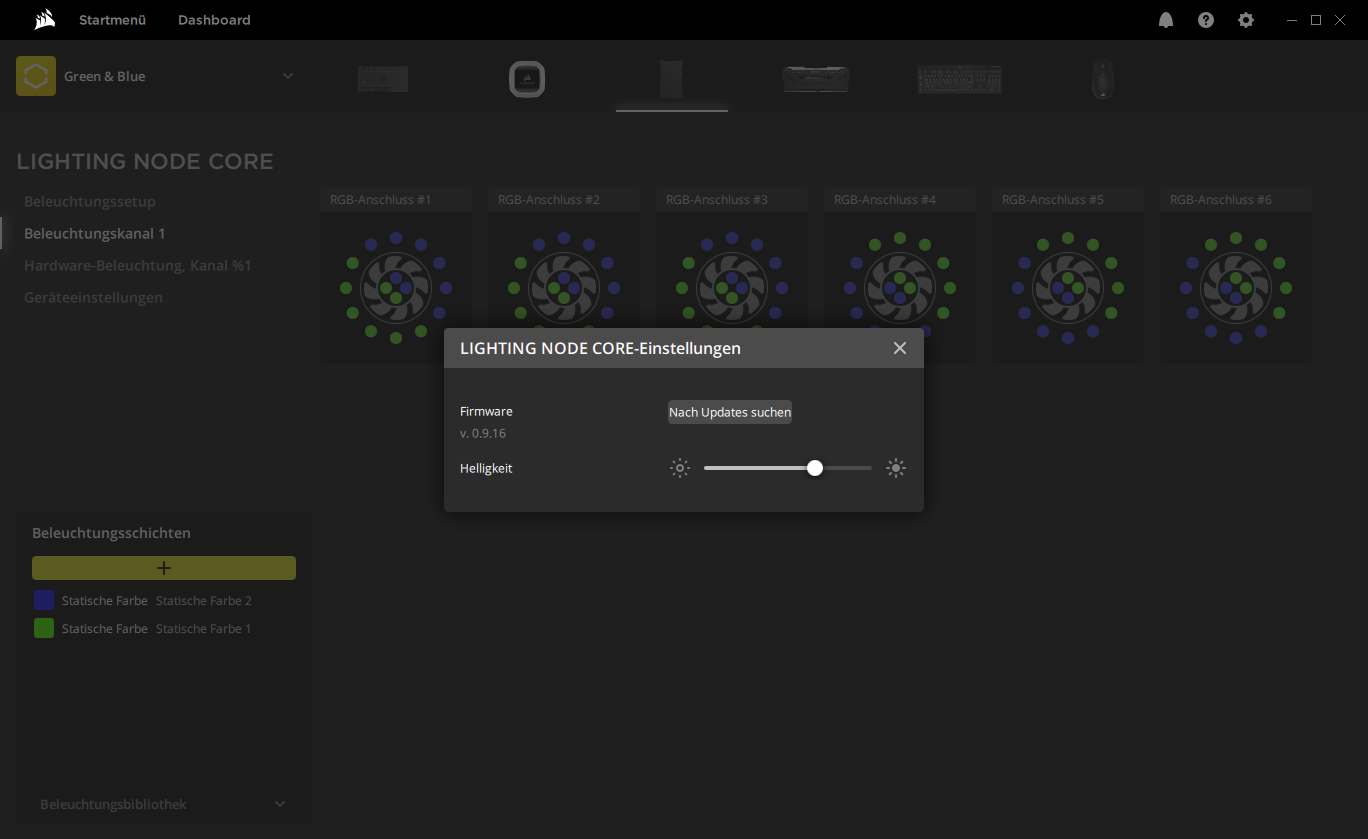Select the graphics card device icon
The width and height of the screenshot is (1368, 839).
[x=816, y=79]
